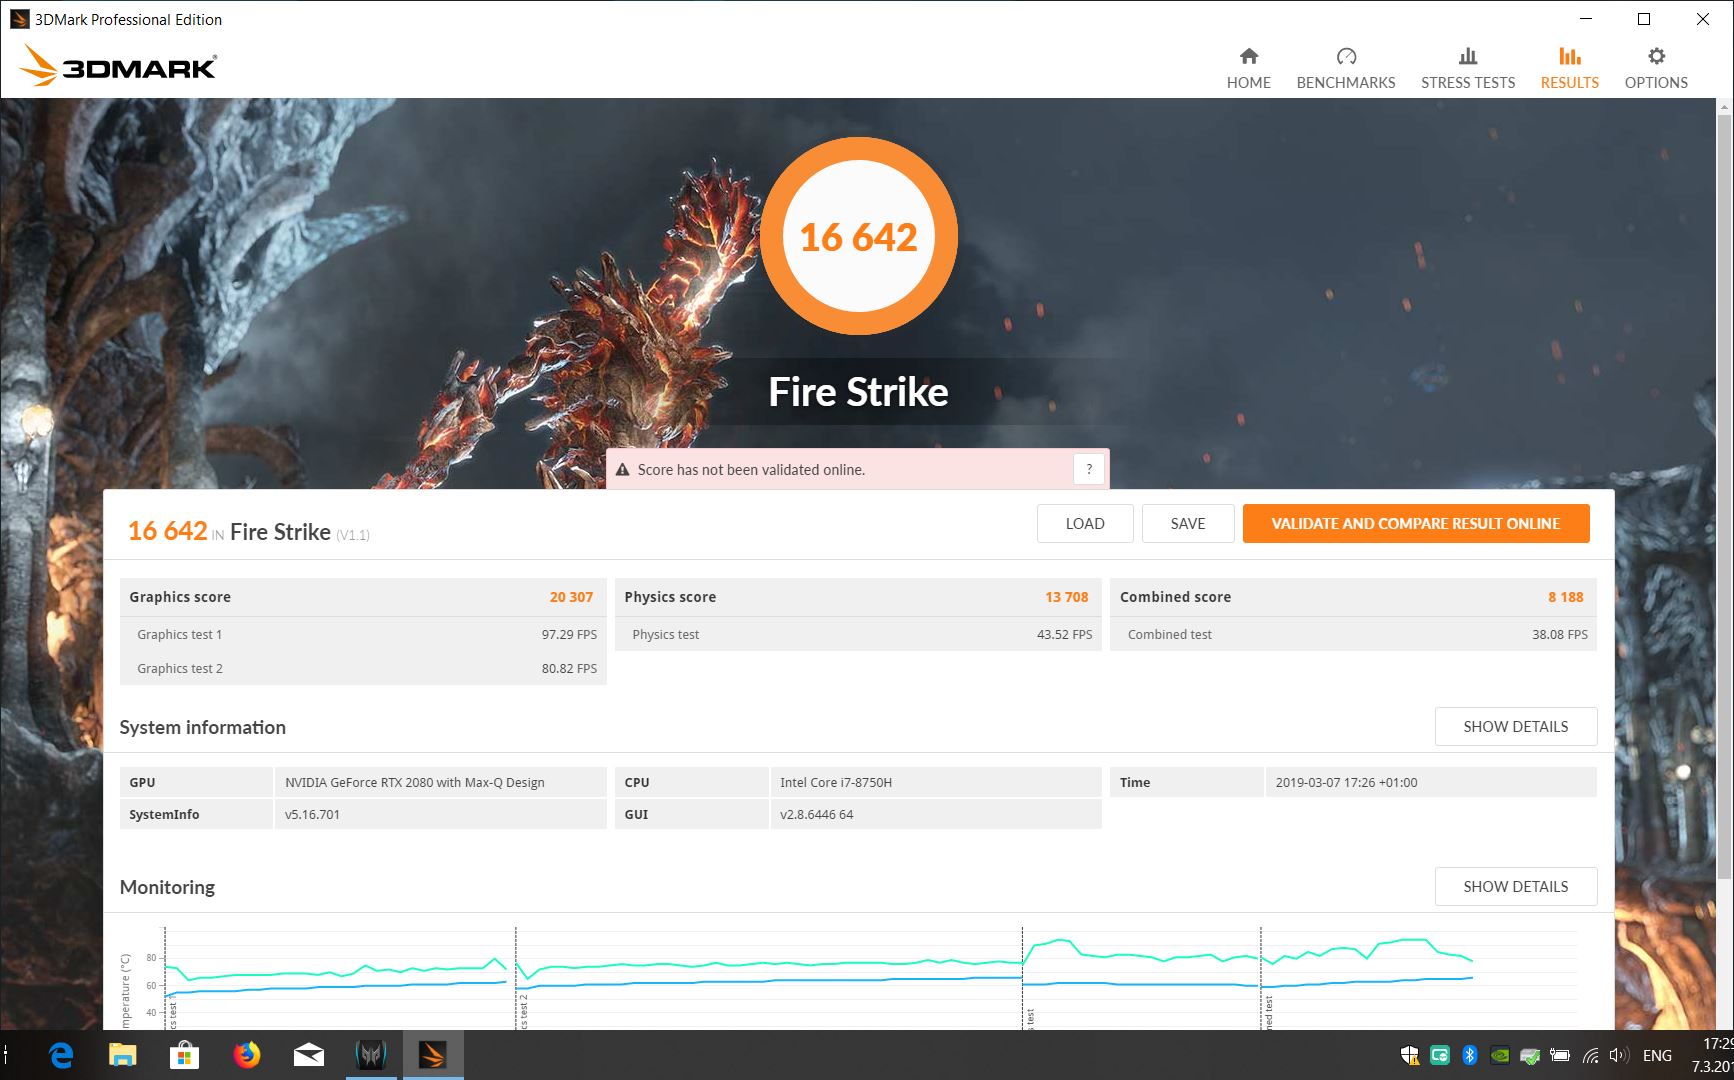1734x1080 pixels.
Task: Click the Bluetooth tray icon
Action: coord(1469,1055)
